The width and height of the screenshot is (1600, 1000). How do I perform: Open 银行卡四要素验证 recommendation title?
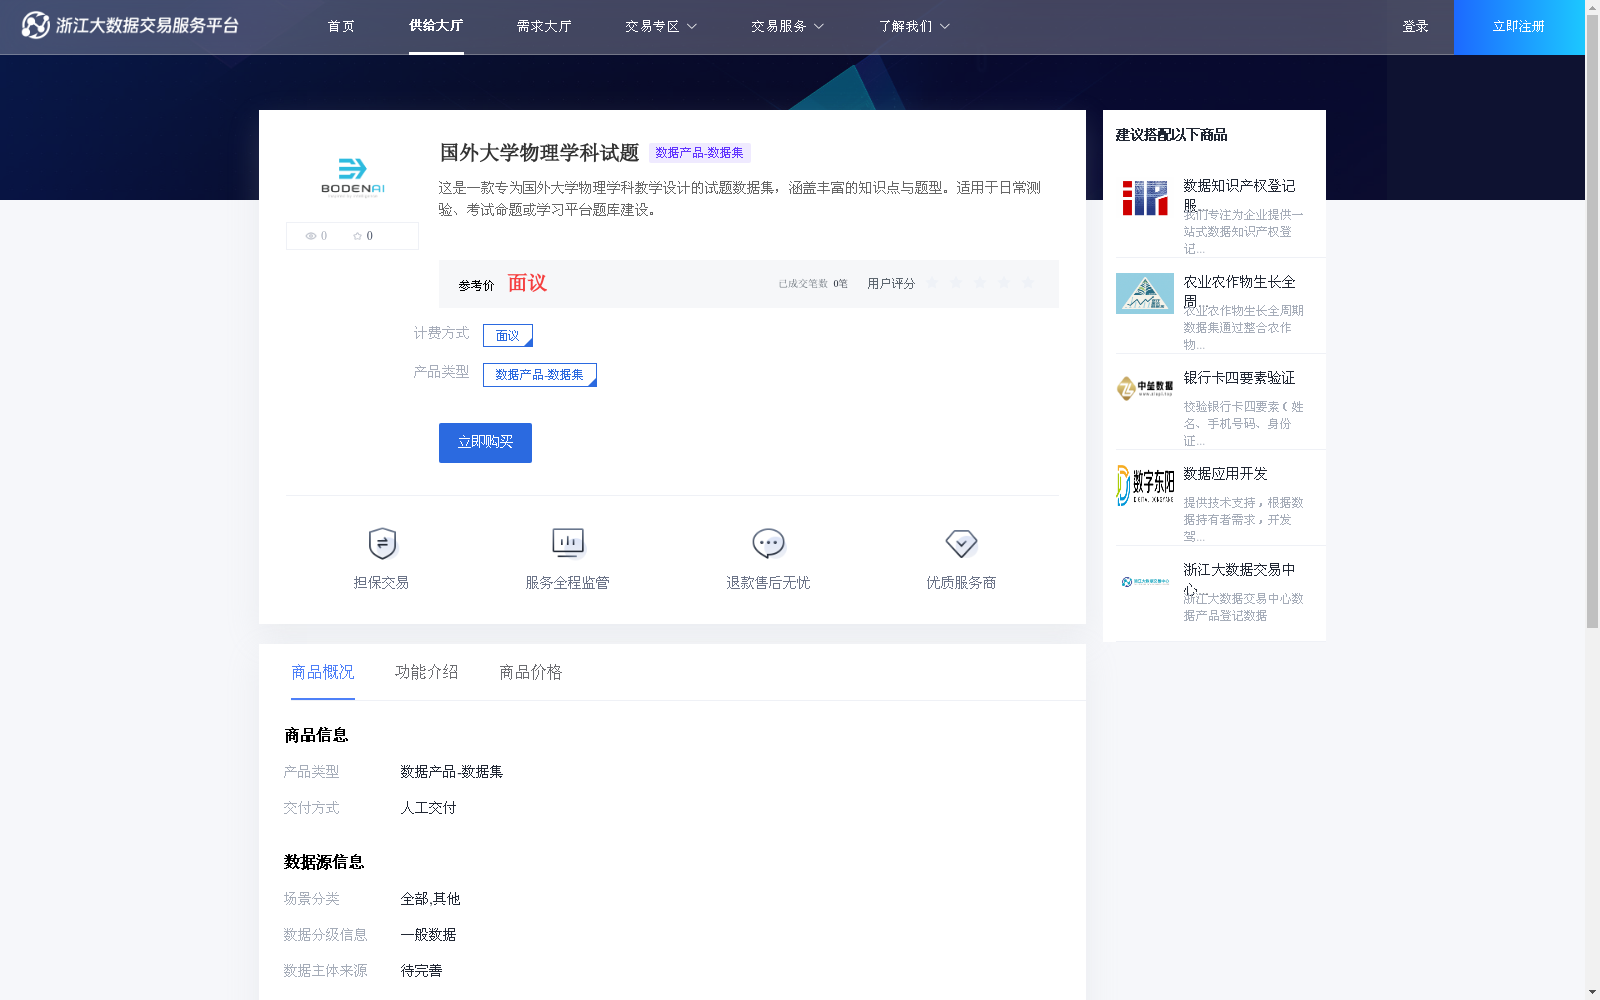tap(1239, 378)
